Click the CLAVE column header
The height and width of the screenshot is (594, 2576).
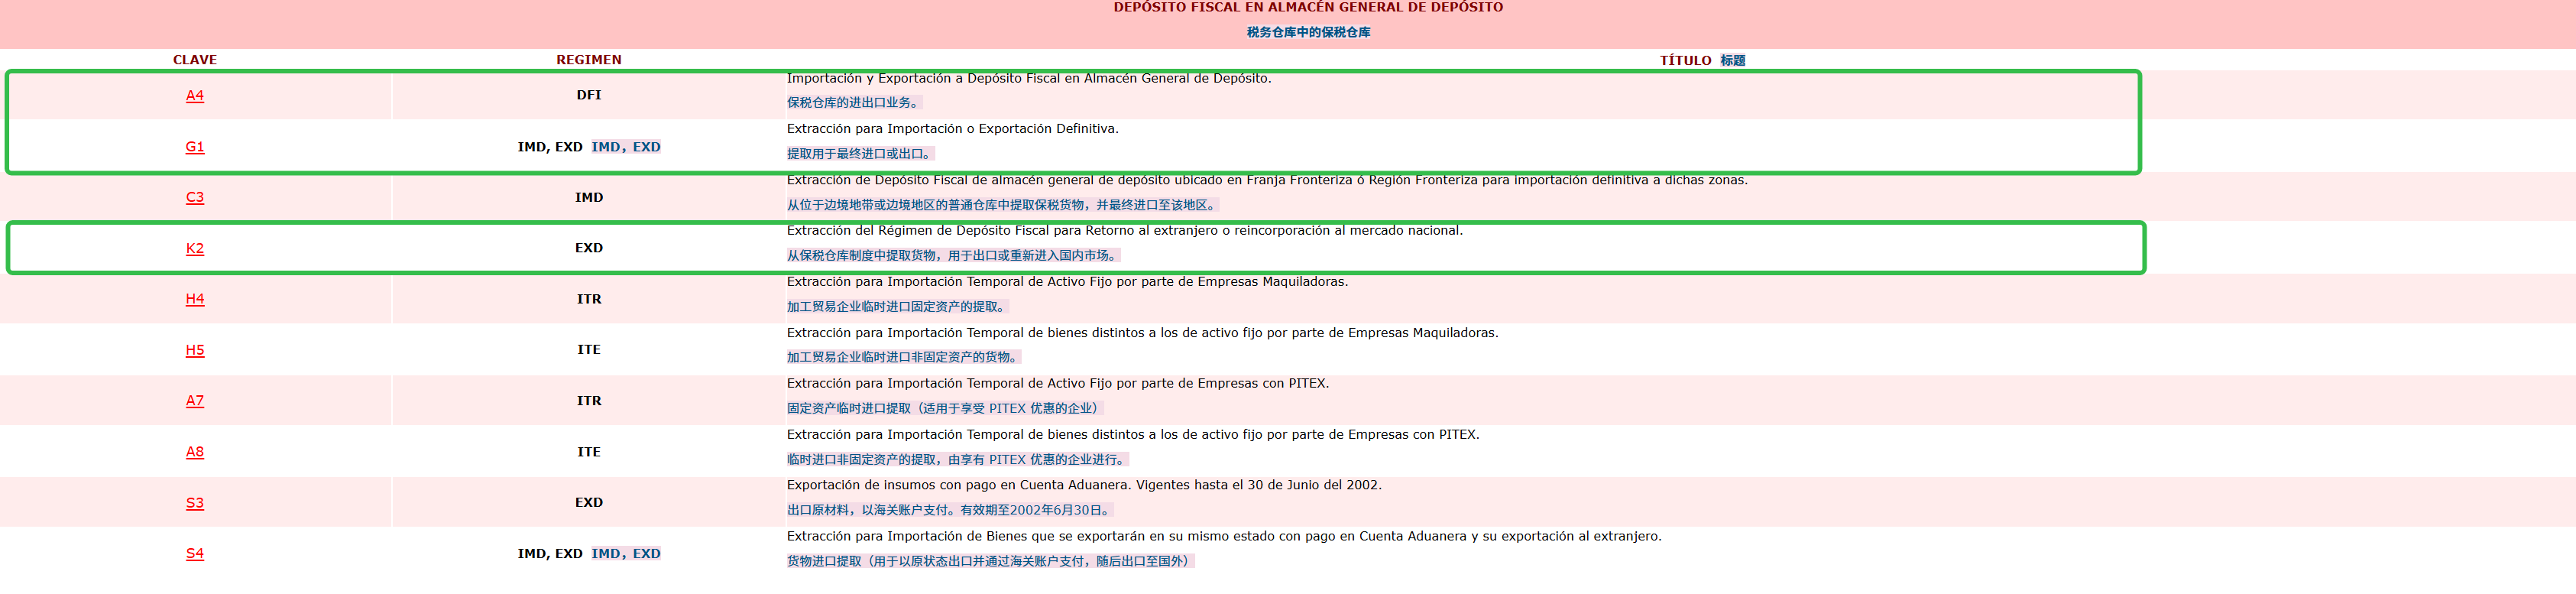pyautogui.click(x=194, y=60)
